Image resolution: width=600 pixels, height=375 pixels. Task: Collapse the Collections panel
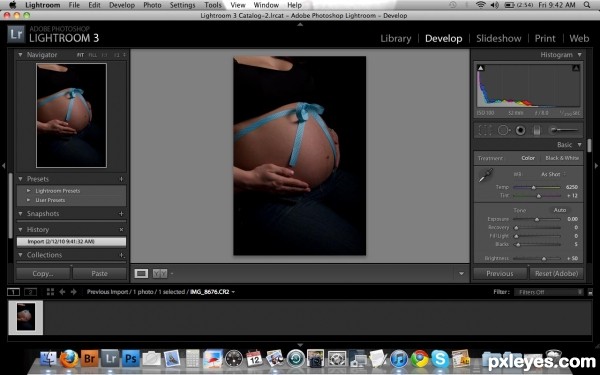point(20,255)
